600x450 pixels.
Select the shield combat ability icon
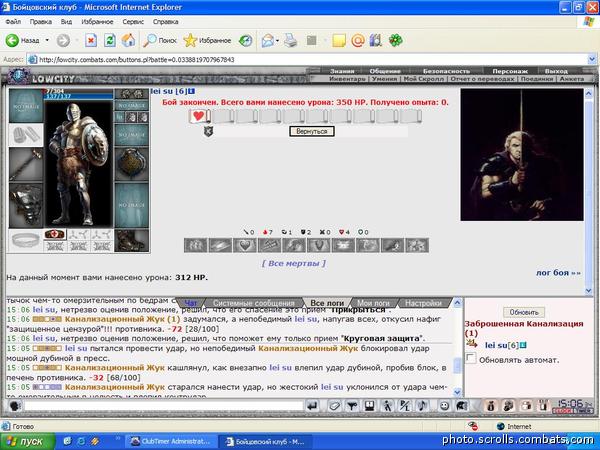point(318,245)
